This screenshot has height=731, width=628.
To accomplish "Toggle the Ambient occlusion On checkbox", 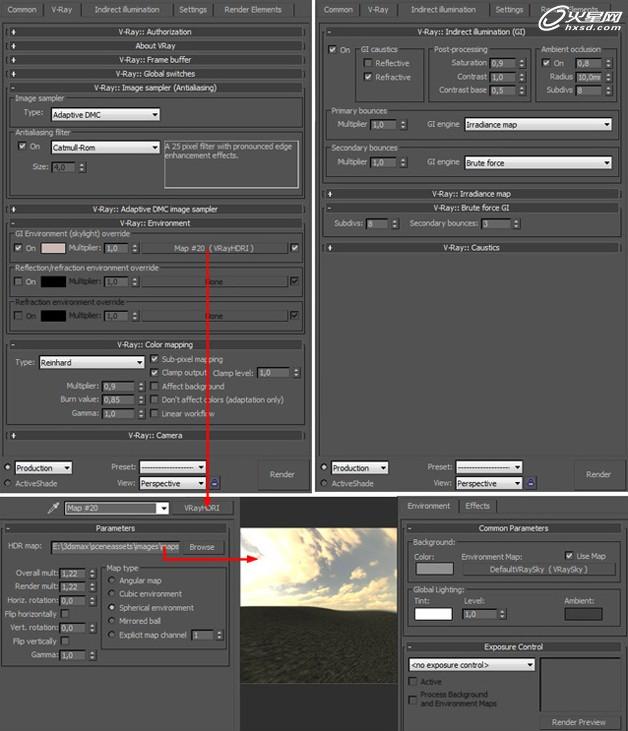I will [x=546, y=62].
